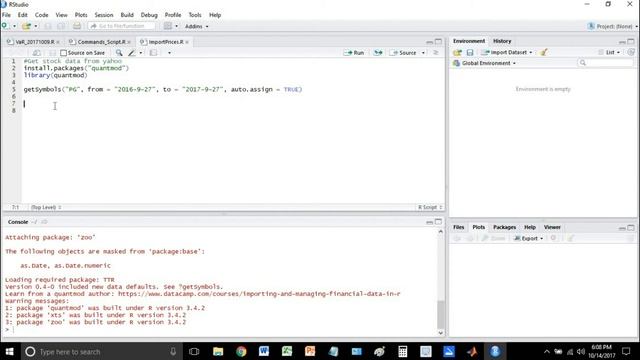Click the R Script file type selector
The height and width of the screenshot is (360, 640).
(x=430, y=207)
